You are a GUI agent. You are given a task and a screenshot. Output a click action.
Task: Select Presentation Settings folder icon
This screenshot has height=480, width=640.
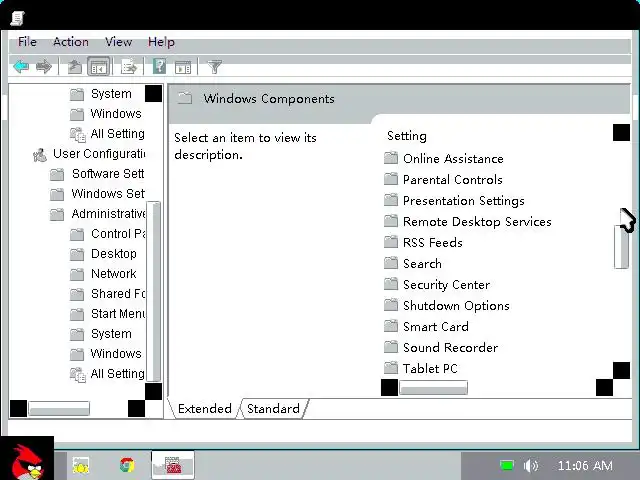[391, 200]
